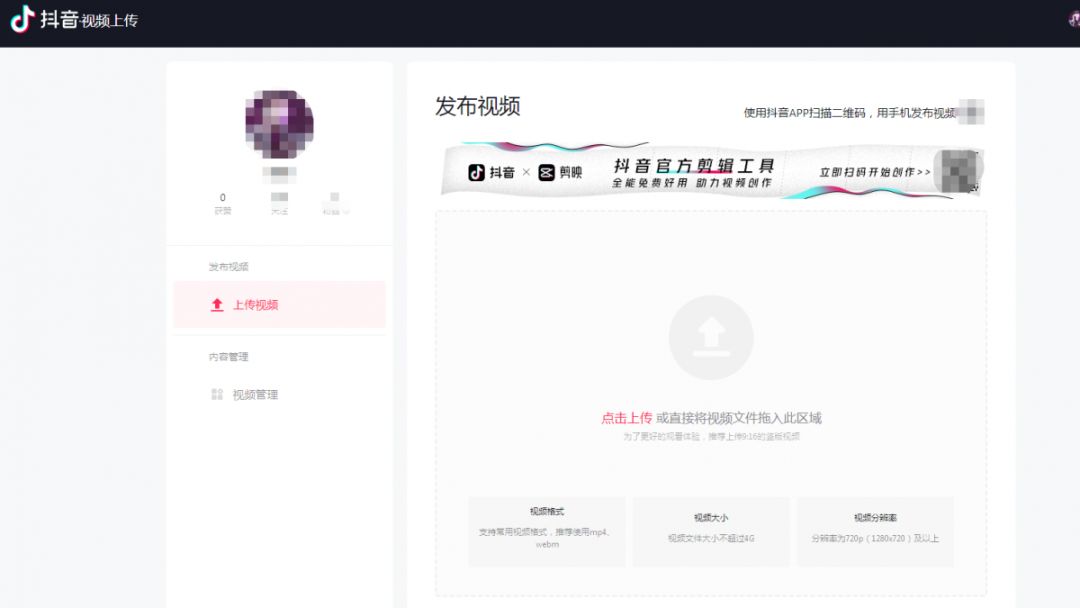Select the red upload arrow icon beside 上传视频
Viewport: 1080px width, 608px height.
click(x=216, y=305)
